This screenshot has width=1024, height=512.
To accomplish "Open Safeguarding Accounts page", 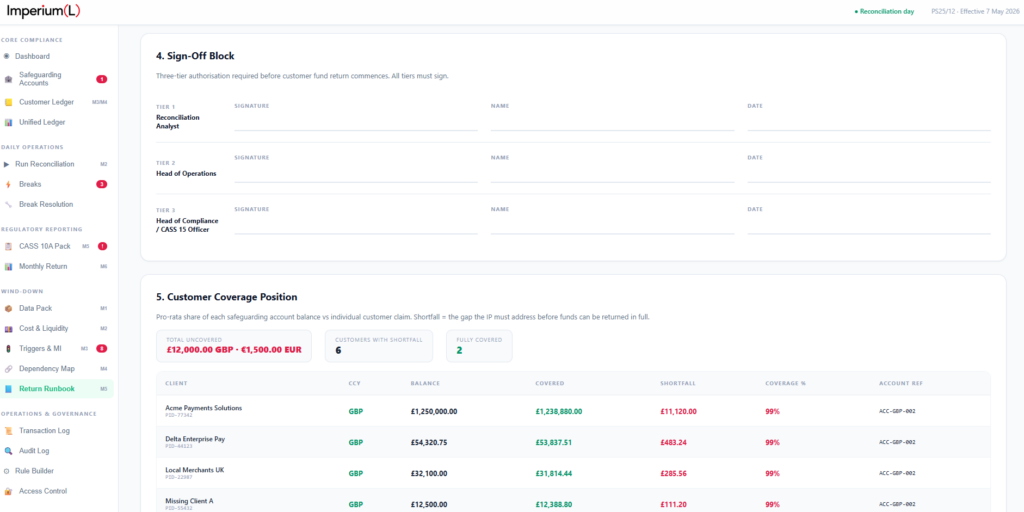I will (x=40, y=79).
